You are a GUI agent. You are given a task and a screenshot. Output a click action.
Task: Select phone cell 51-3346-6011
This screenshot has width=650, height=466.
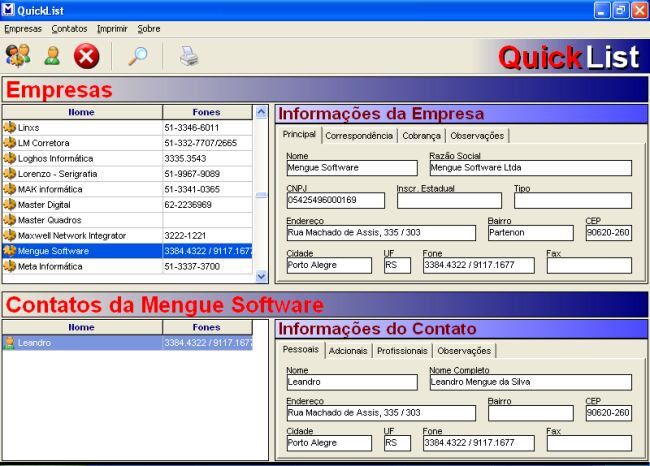[207, 128]
